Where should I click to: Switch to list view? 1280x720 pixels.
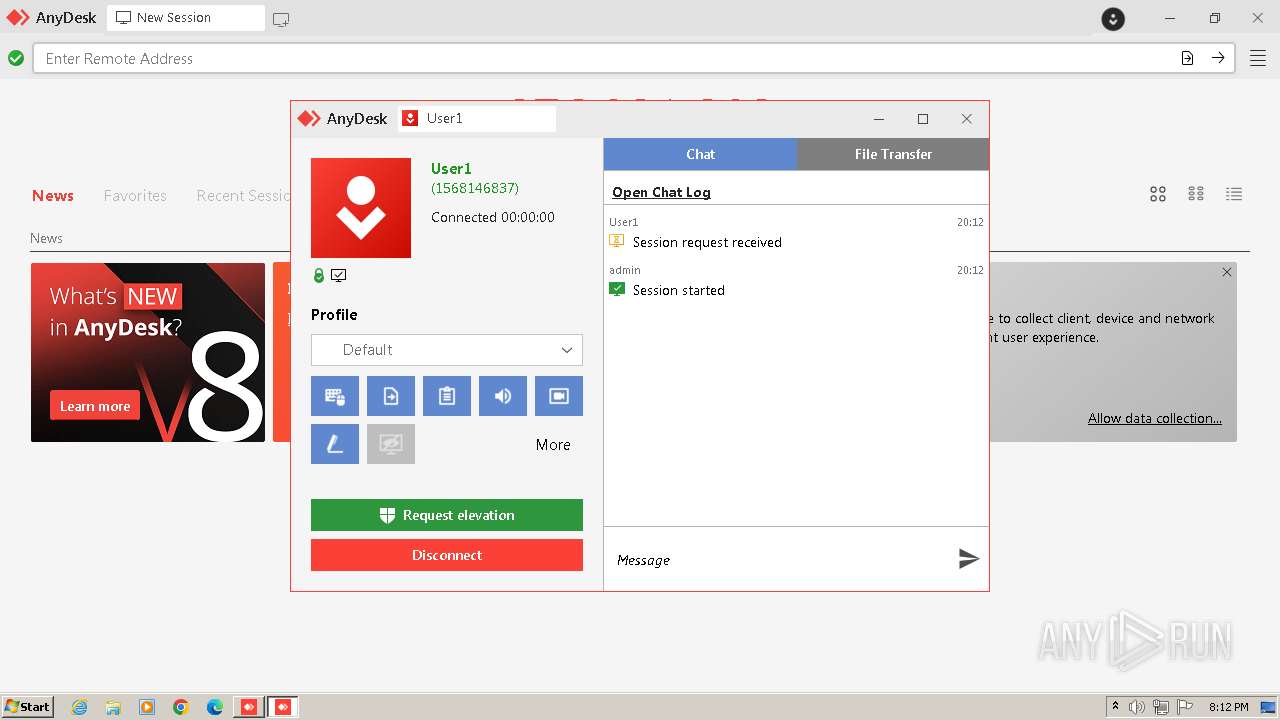(x=1234, y=194)
